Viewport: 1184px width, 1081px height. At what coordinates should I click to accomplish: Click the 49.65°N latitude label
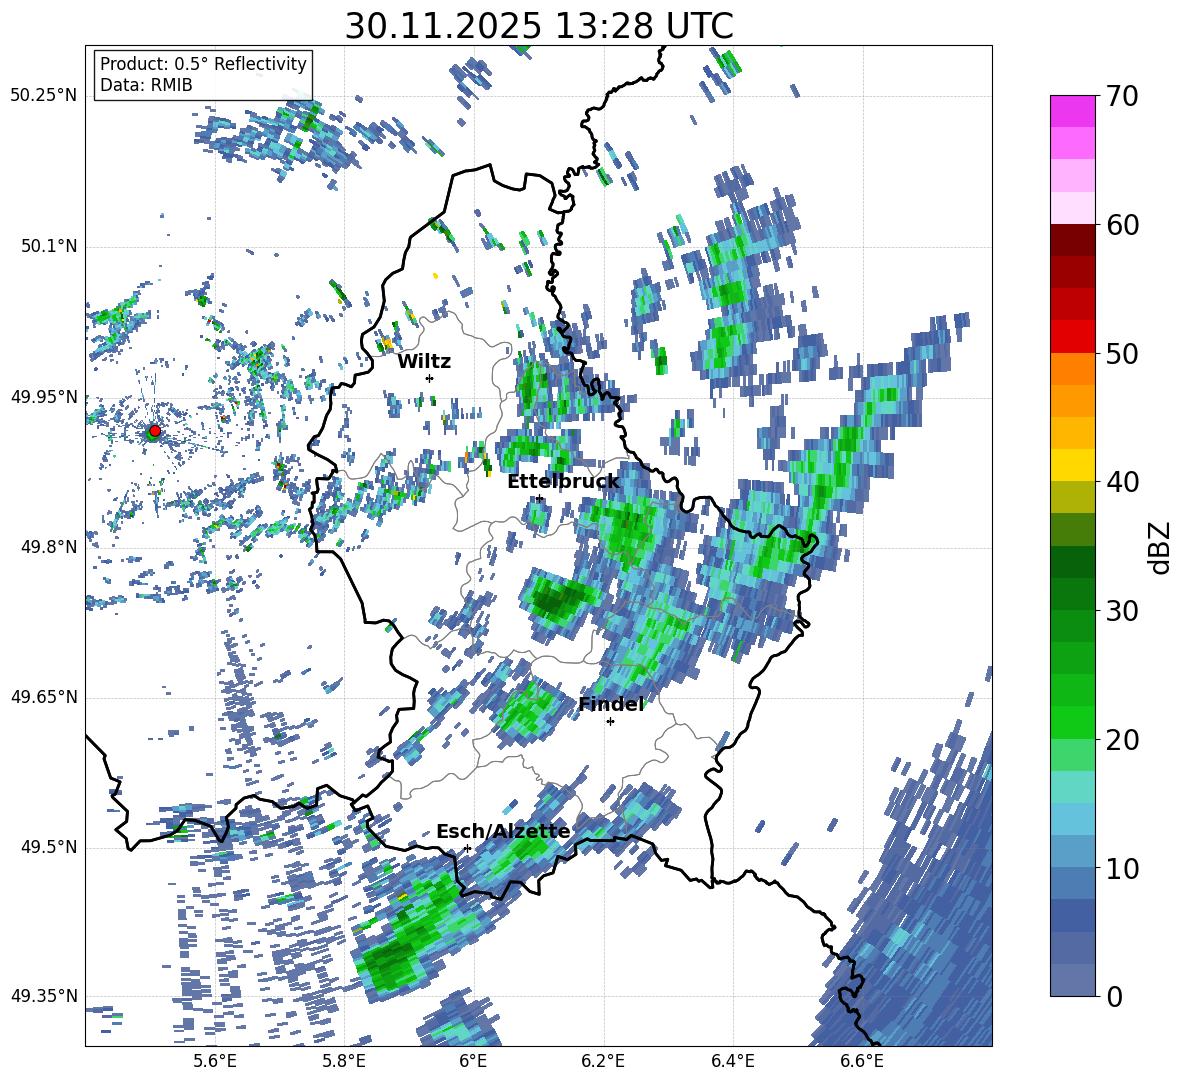pyautogui.click(x=44, y=697)
